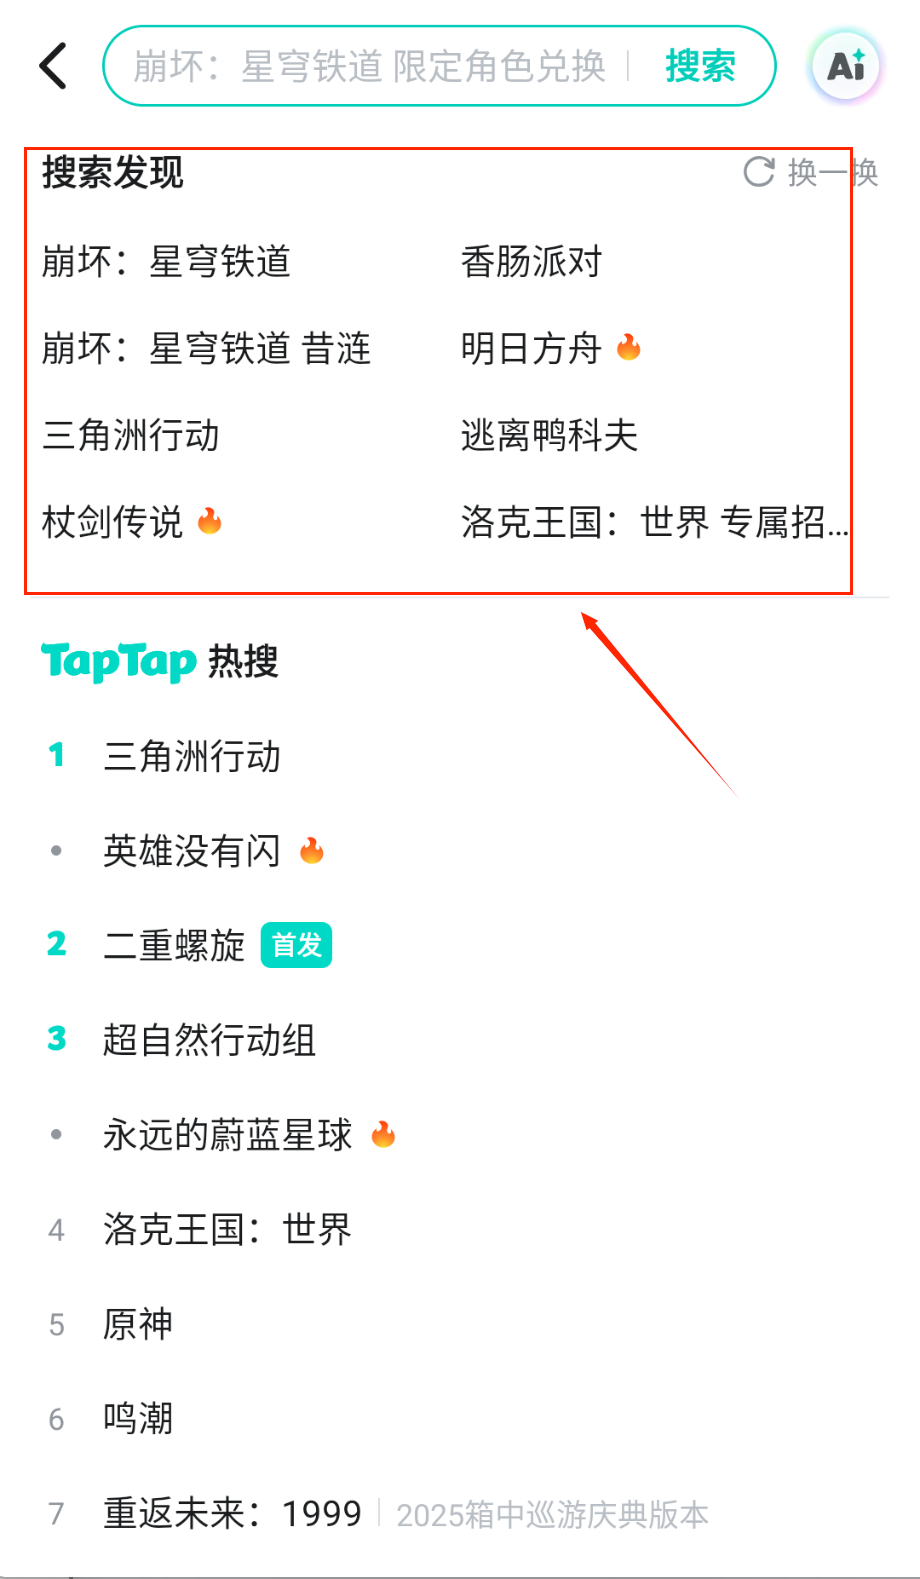Tap 明日方舟 in search discoveries
Viewport: 920px width, 1579px height.
[531, 349]
